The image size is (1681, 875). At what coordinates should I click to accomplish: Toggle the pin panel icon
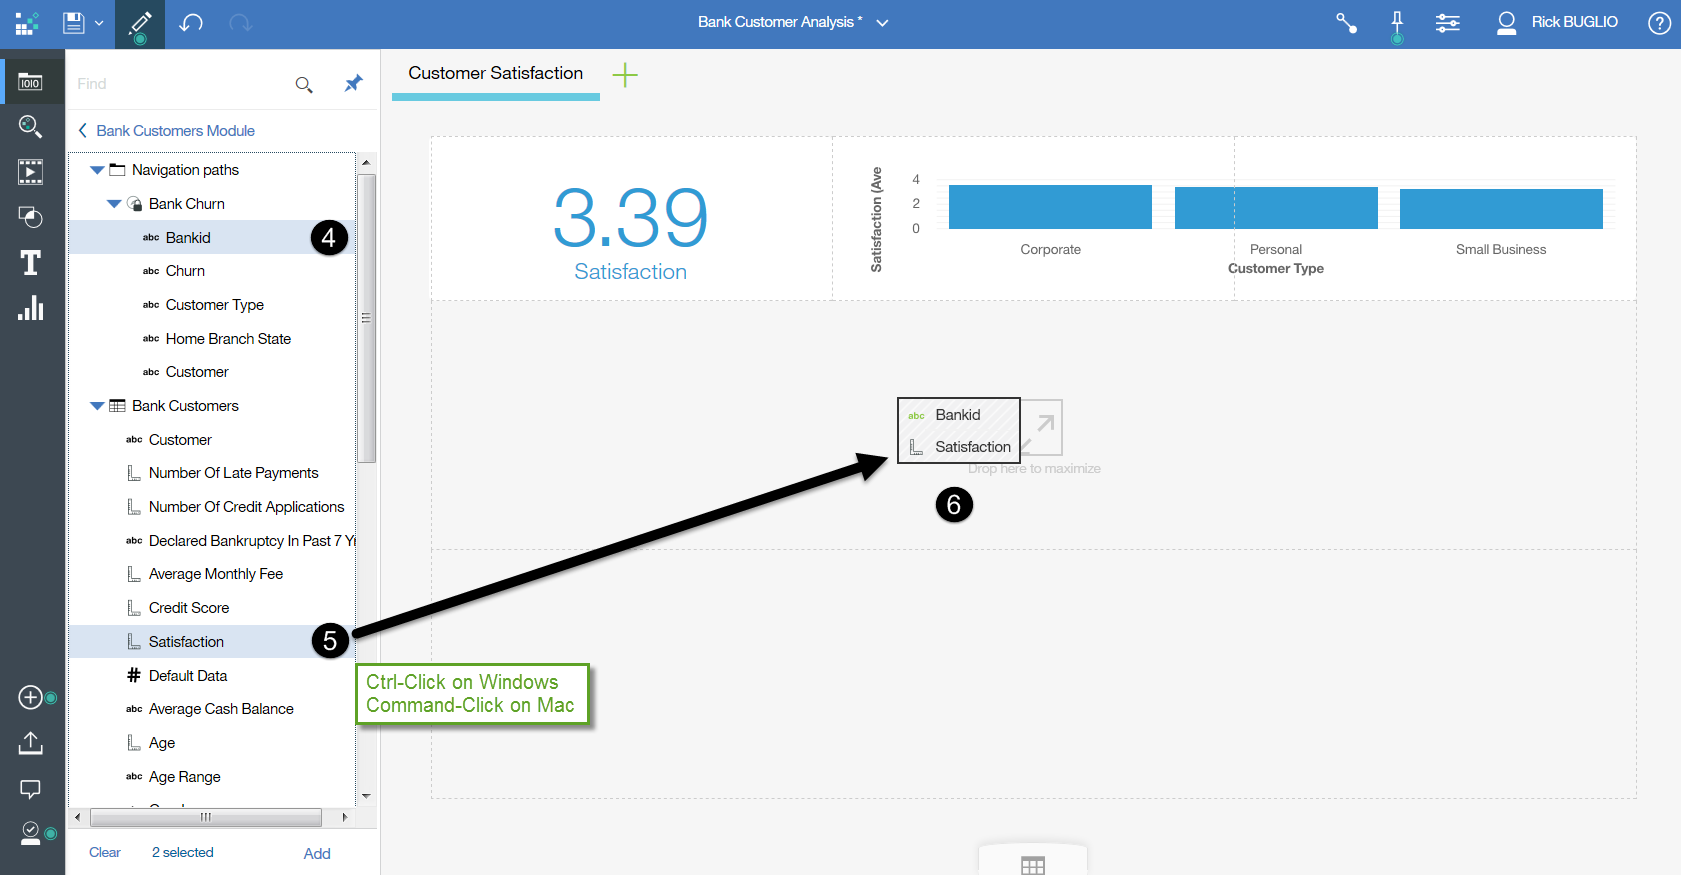(353, 83)
